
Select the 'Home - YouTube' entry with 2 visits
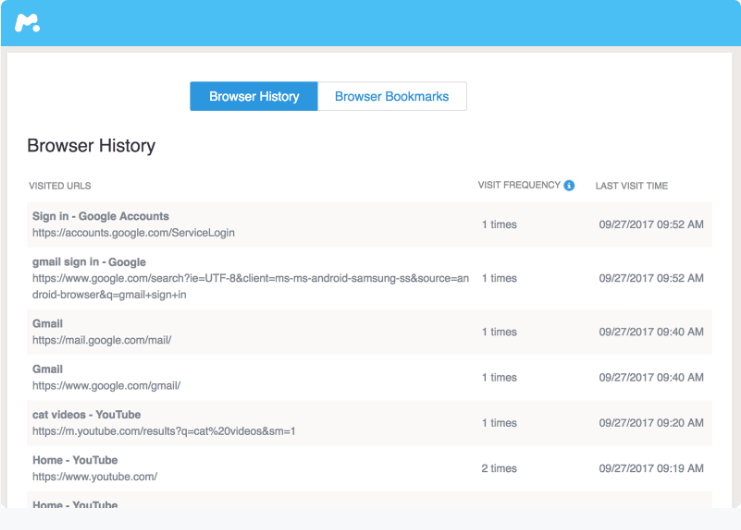coord(75,460)
